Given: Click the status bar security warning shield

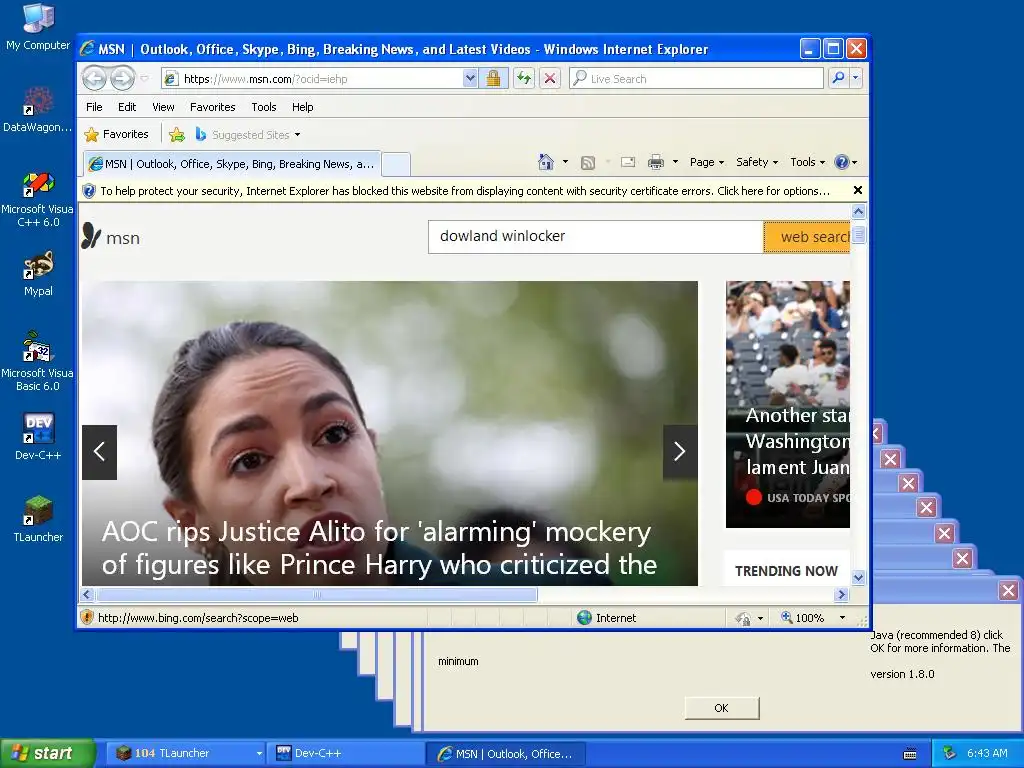Looking at the screenshot, I should [x=86, y=617].
